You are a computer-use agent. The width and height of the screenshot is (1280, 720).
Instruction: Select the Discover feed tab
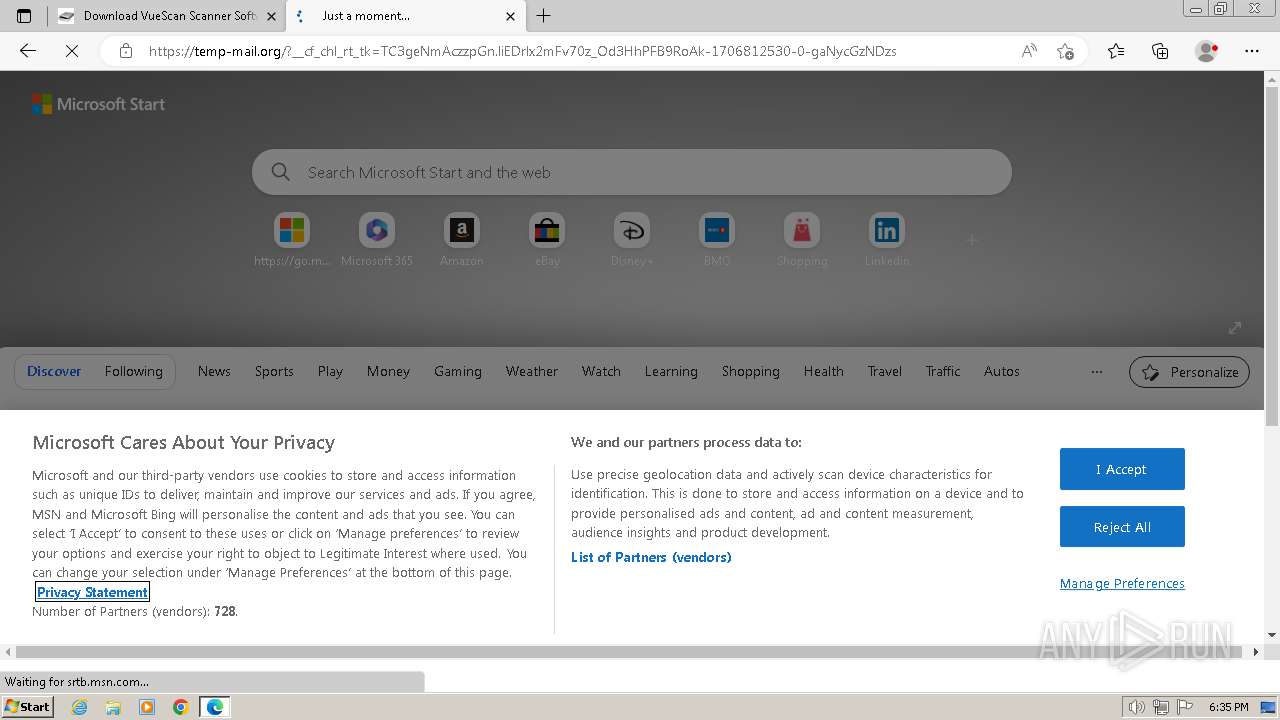54,371
